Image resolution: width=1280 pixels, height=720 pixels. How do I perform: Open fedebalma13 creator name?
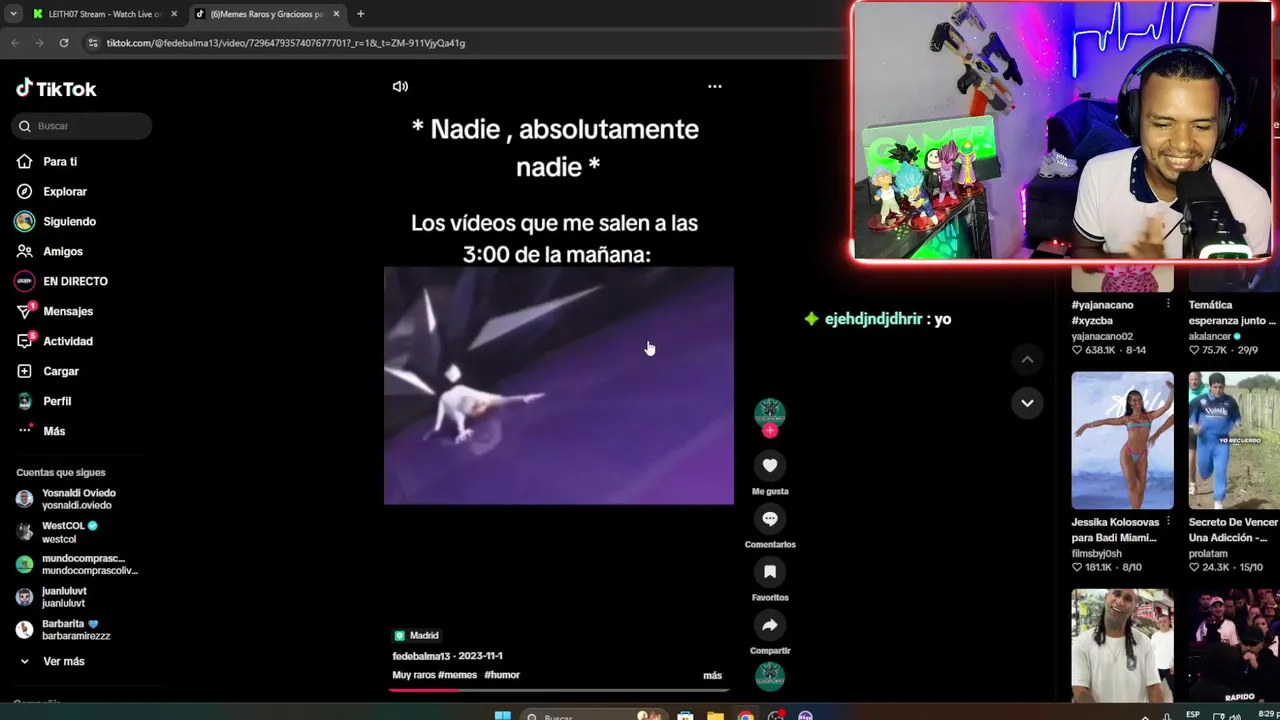(421, 656)
